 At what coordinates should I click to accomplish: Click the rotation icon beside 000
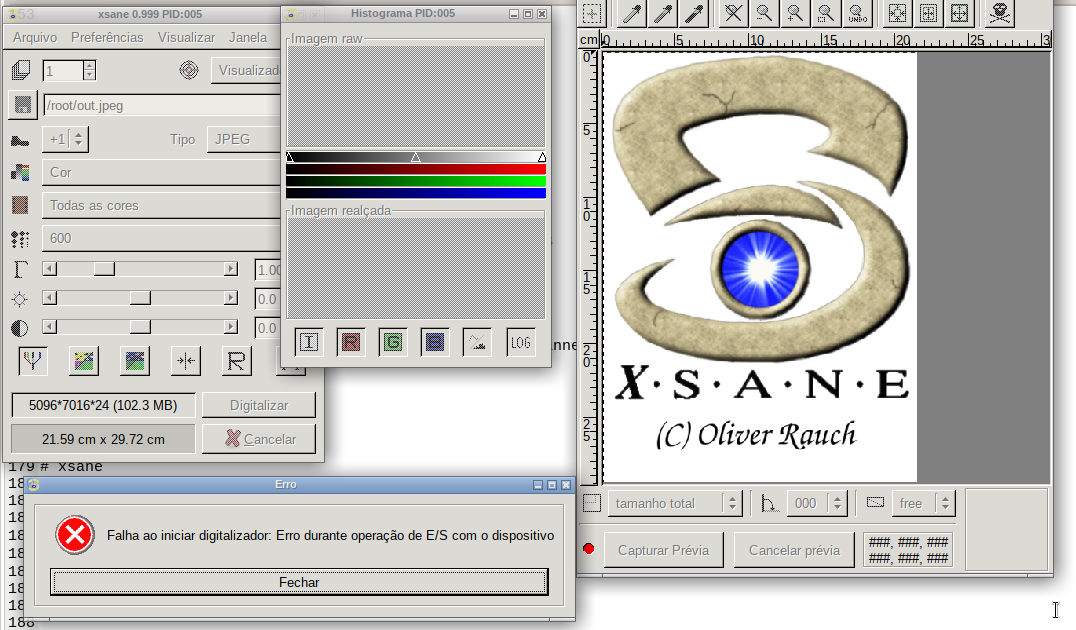coord(769,504)
